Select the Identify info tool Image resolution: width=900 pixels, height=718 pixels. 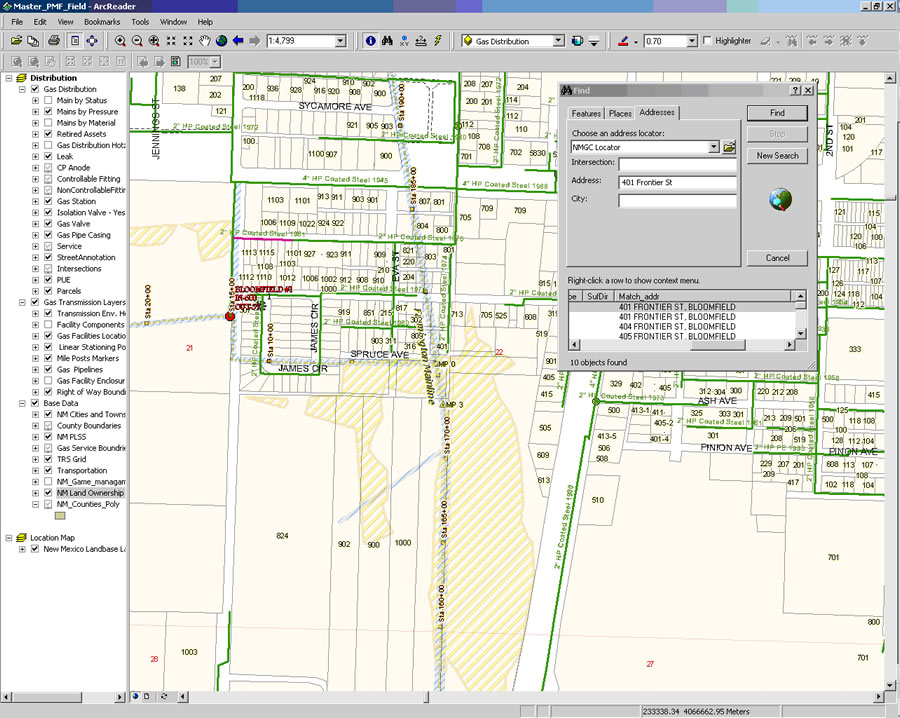[371, 41]
